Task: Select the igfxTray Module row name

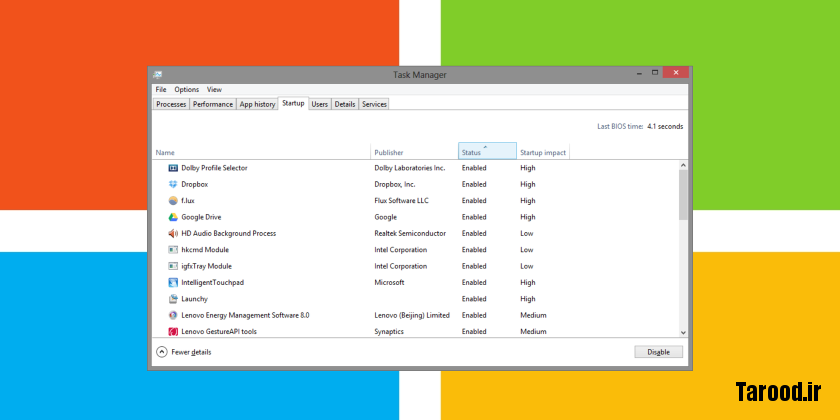Action: click(x=206, y=266)
